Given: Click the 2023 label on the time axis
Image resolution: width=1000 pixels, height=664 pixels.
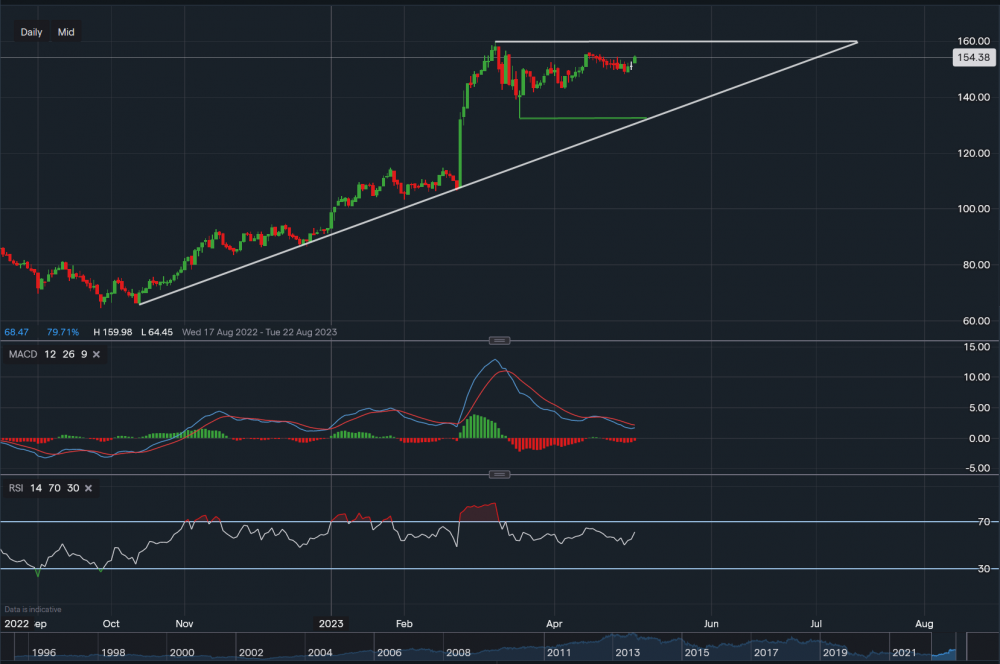Looking at the screenshot, I should pos(331,622).
